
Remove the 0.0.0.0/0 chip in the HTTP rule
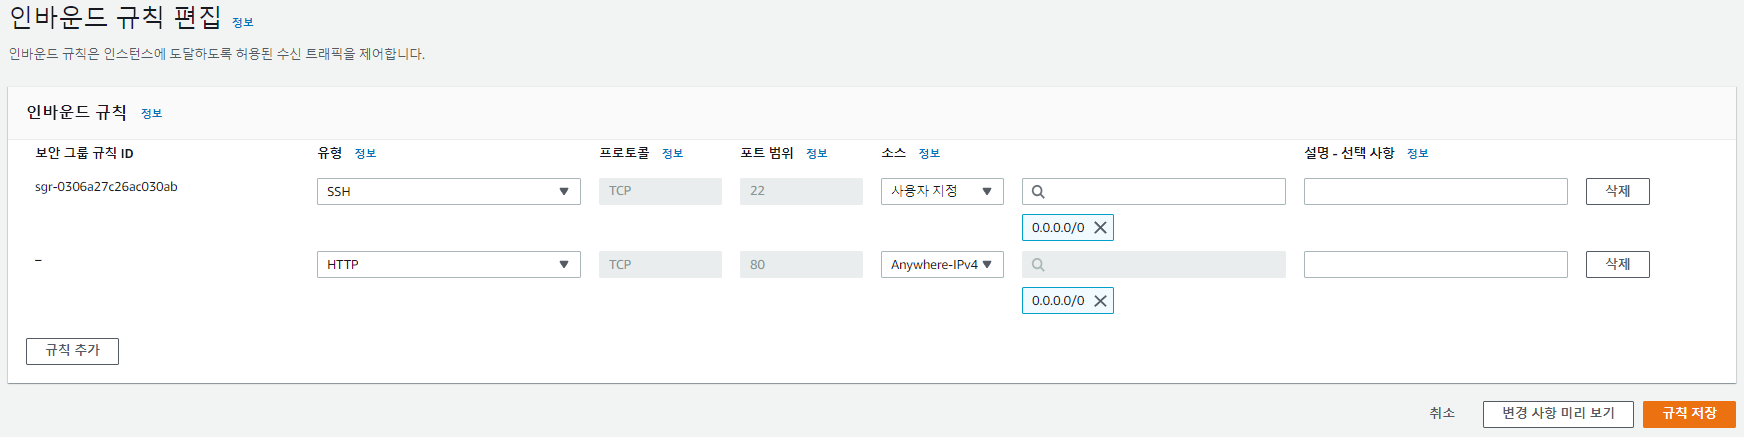pos(1100,301)
